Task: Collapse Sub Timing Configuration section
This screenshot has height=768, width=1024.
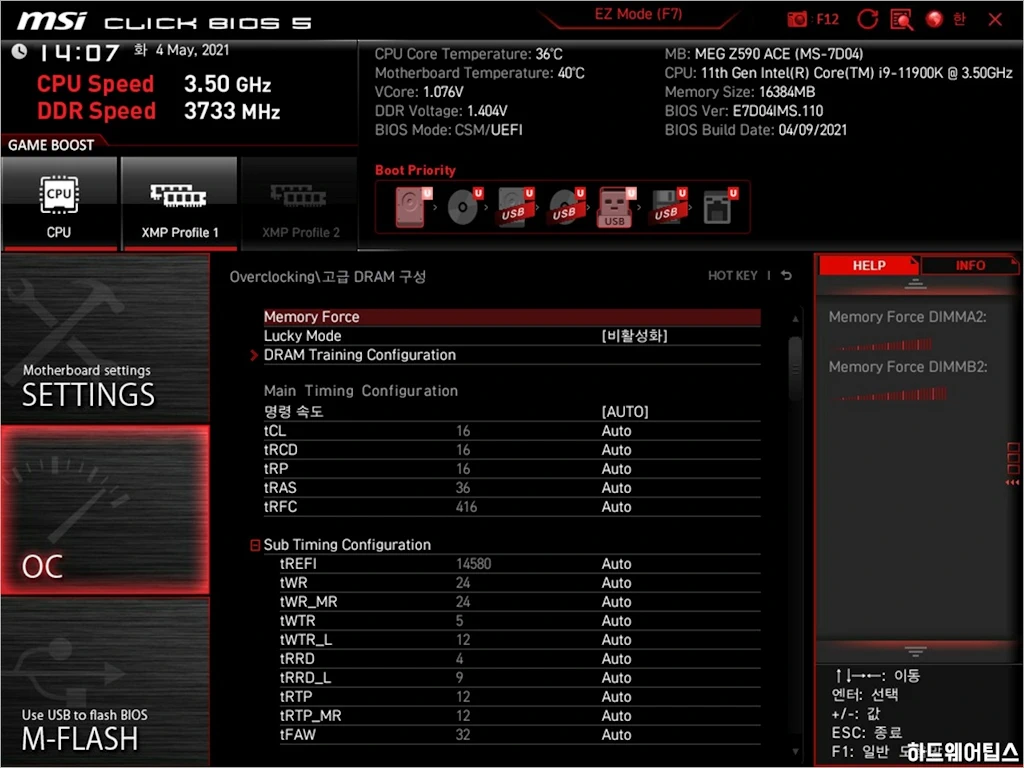Action: tap(255, 545)
